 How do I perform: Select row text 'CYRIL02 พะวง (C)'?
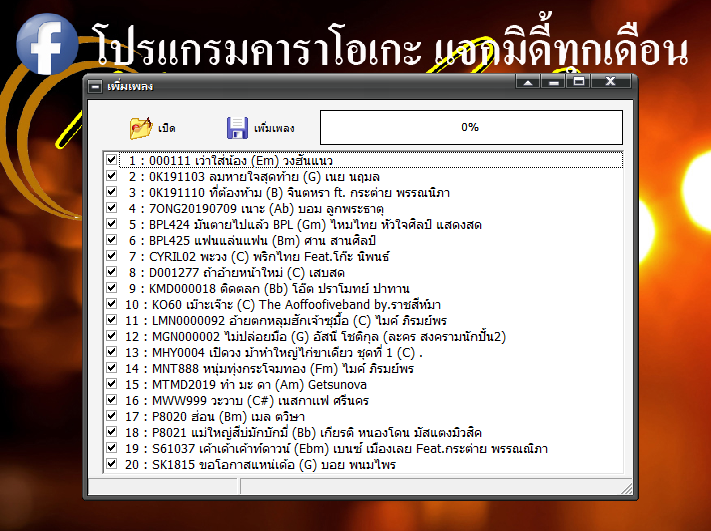[x=199, y=257]
